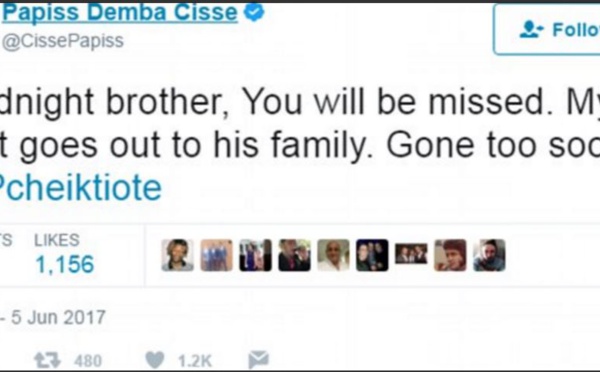Viewport: 600px width, 372px height.
Task: Open the avatar showing group in blue
Action: [217, 255]
